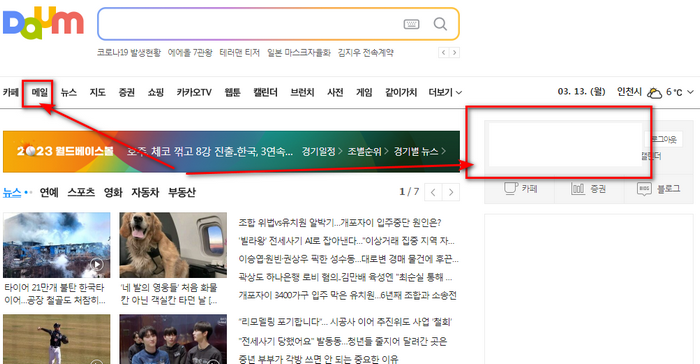Click trending keyword 코로나19 발생현황
The height and width of the screenshot is (364, 700).
coord(129,53)
